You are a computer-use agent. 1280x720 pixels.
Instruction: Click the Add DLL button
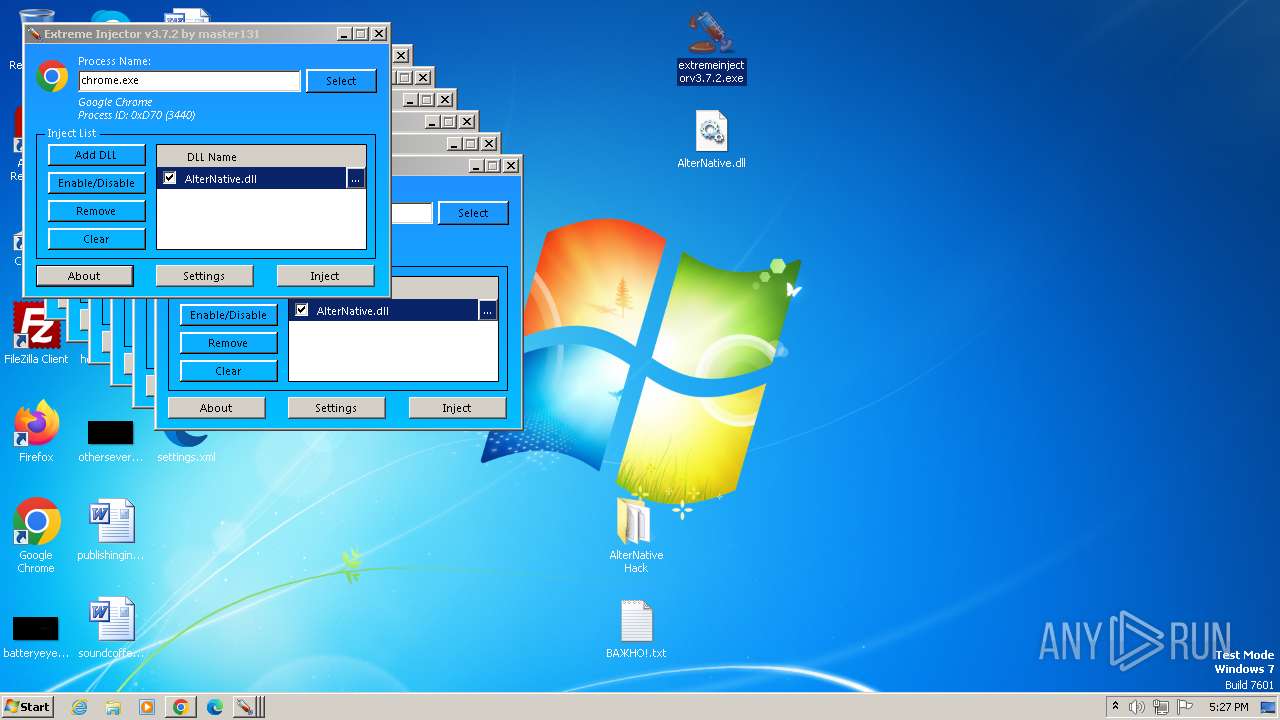(x=96, y=155)
